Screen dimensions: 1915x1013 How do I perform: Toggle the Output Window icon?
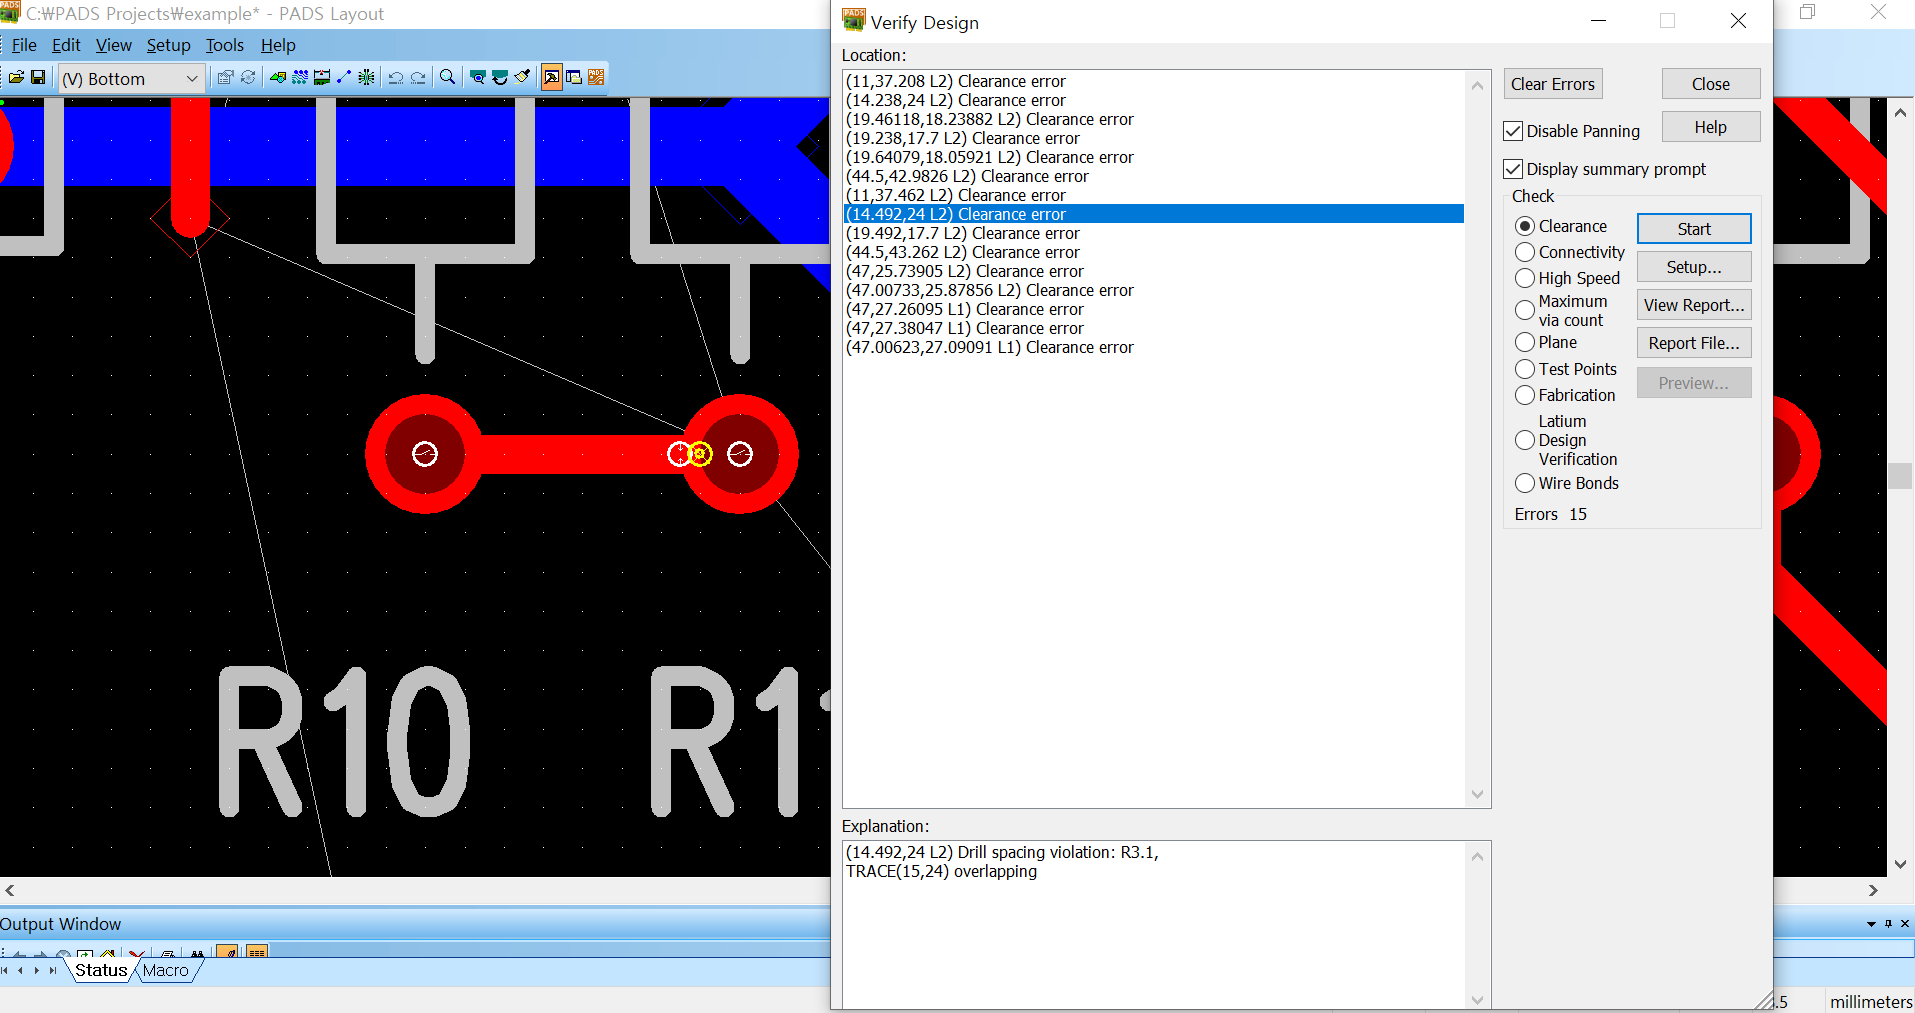pyautogui.click(x=574, y=78)
